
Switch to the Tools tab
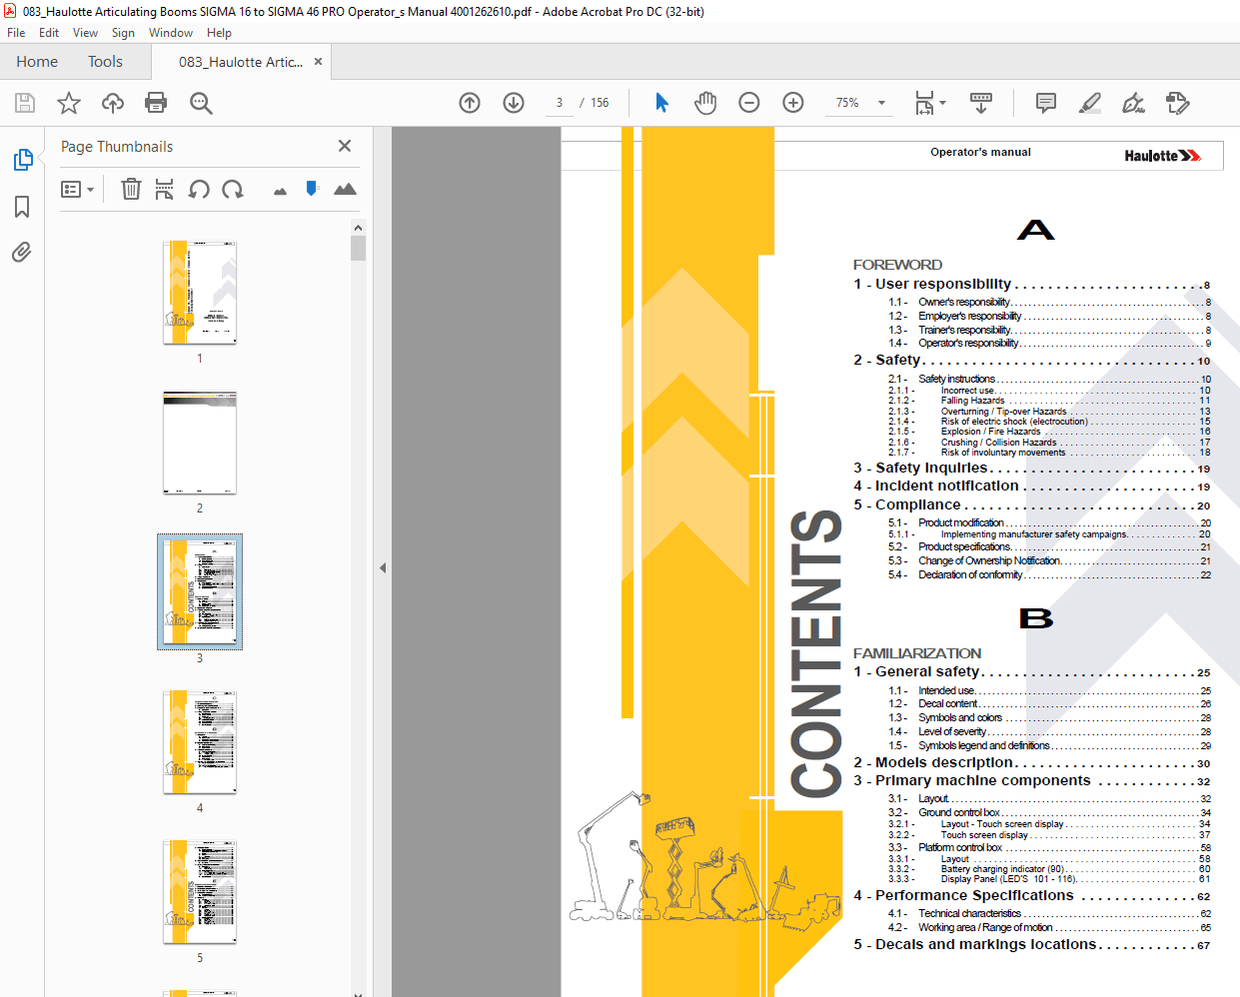click(x=105, y=62)
